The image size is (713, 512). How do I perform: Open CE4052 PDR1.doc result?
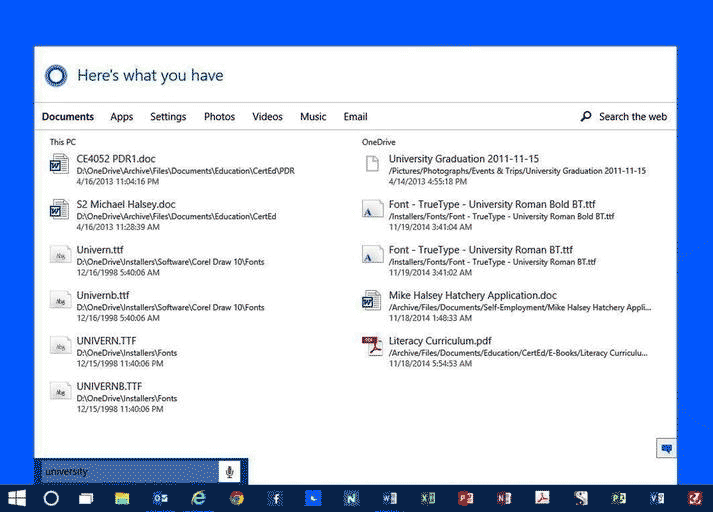[x=116, y=159]
